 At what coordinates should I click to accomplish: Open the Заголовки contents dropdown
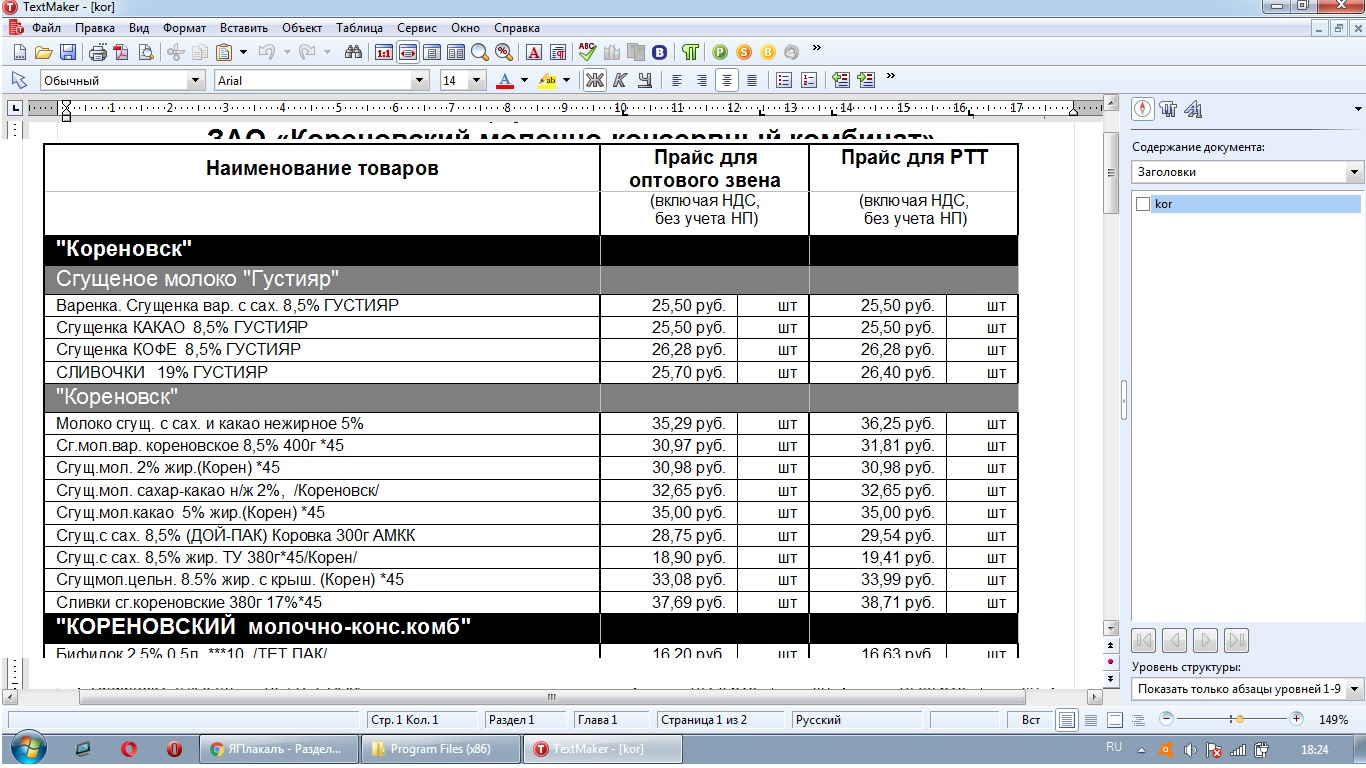pos(1355,172)
